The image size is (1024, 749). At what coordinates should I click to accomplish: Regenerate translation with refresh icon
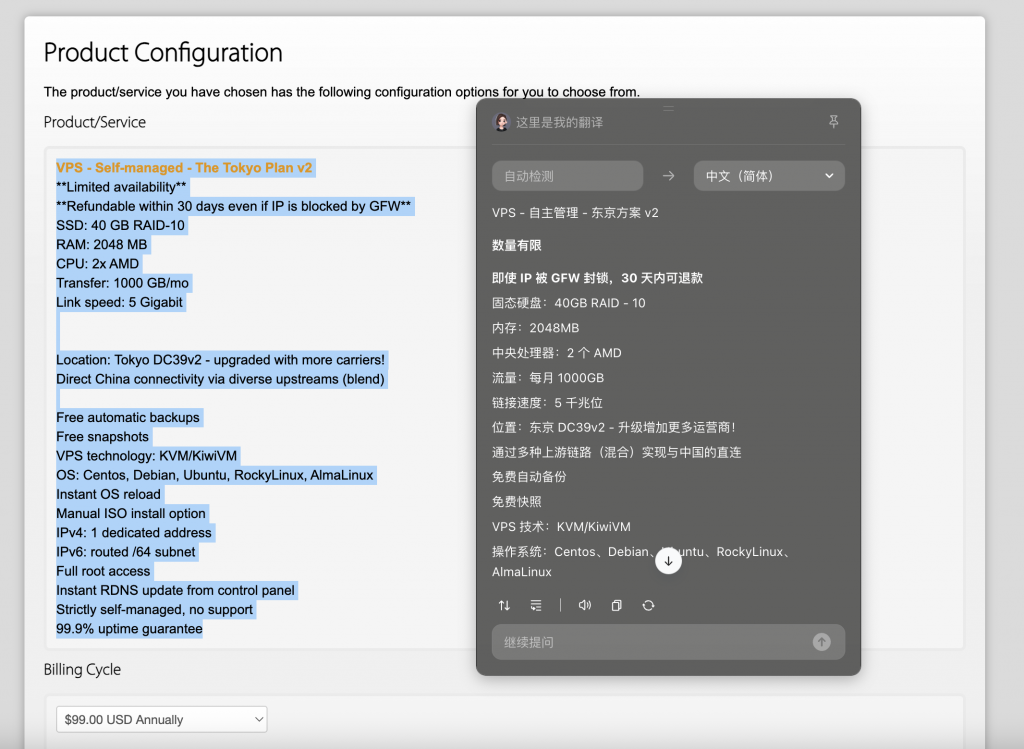point(648,605)
